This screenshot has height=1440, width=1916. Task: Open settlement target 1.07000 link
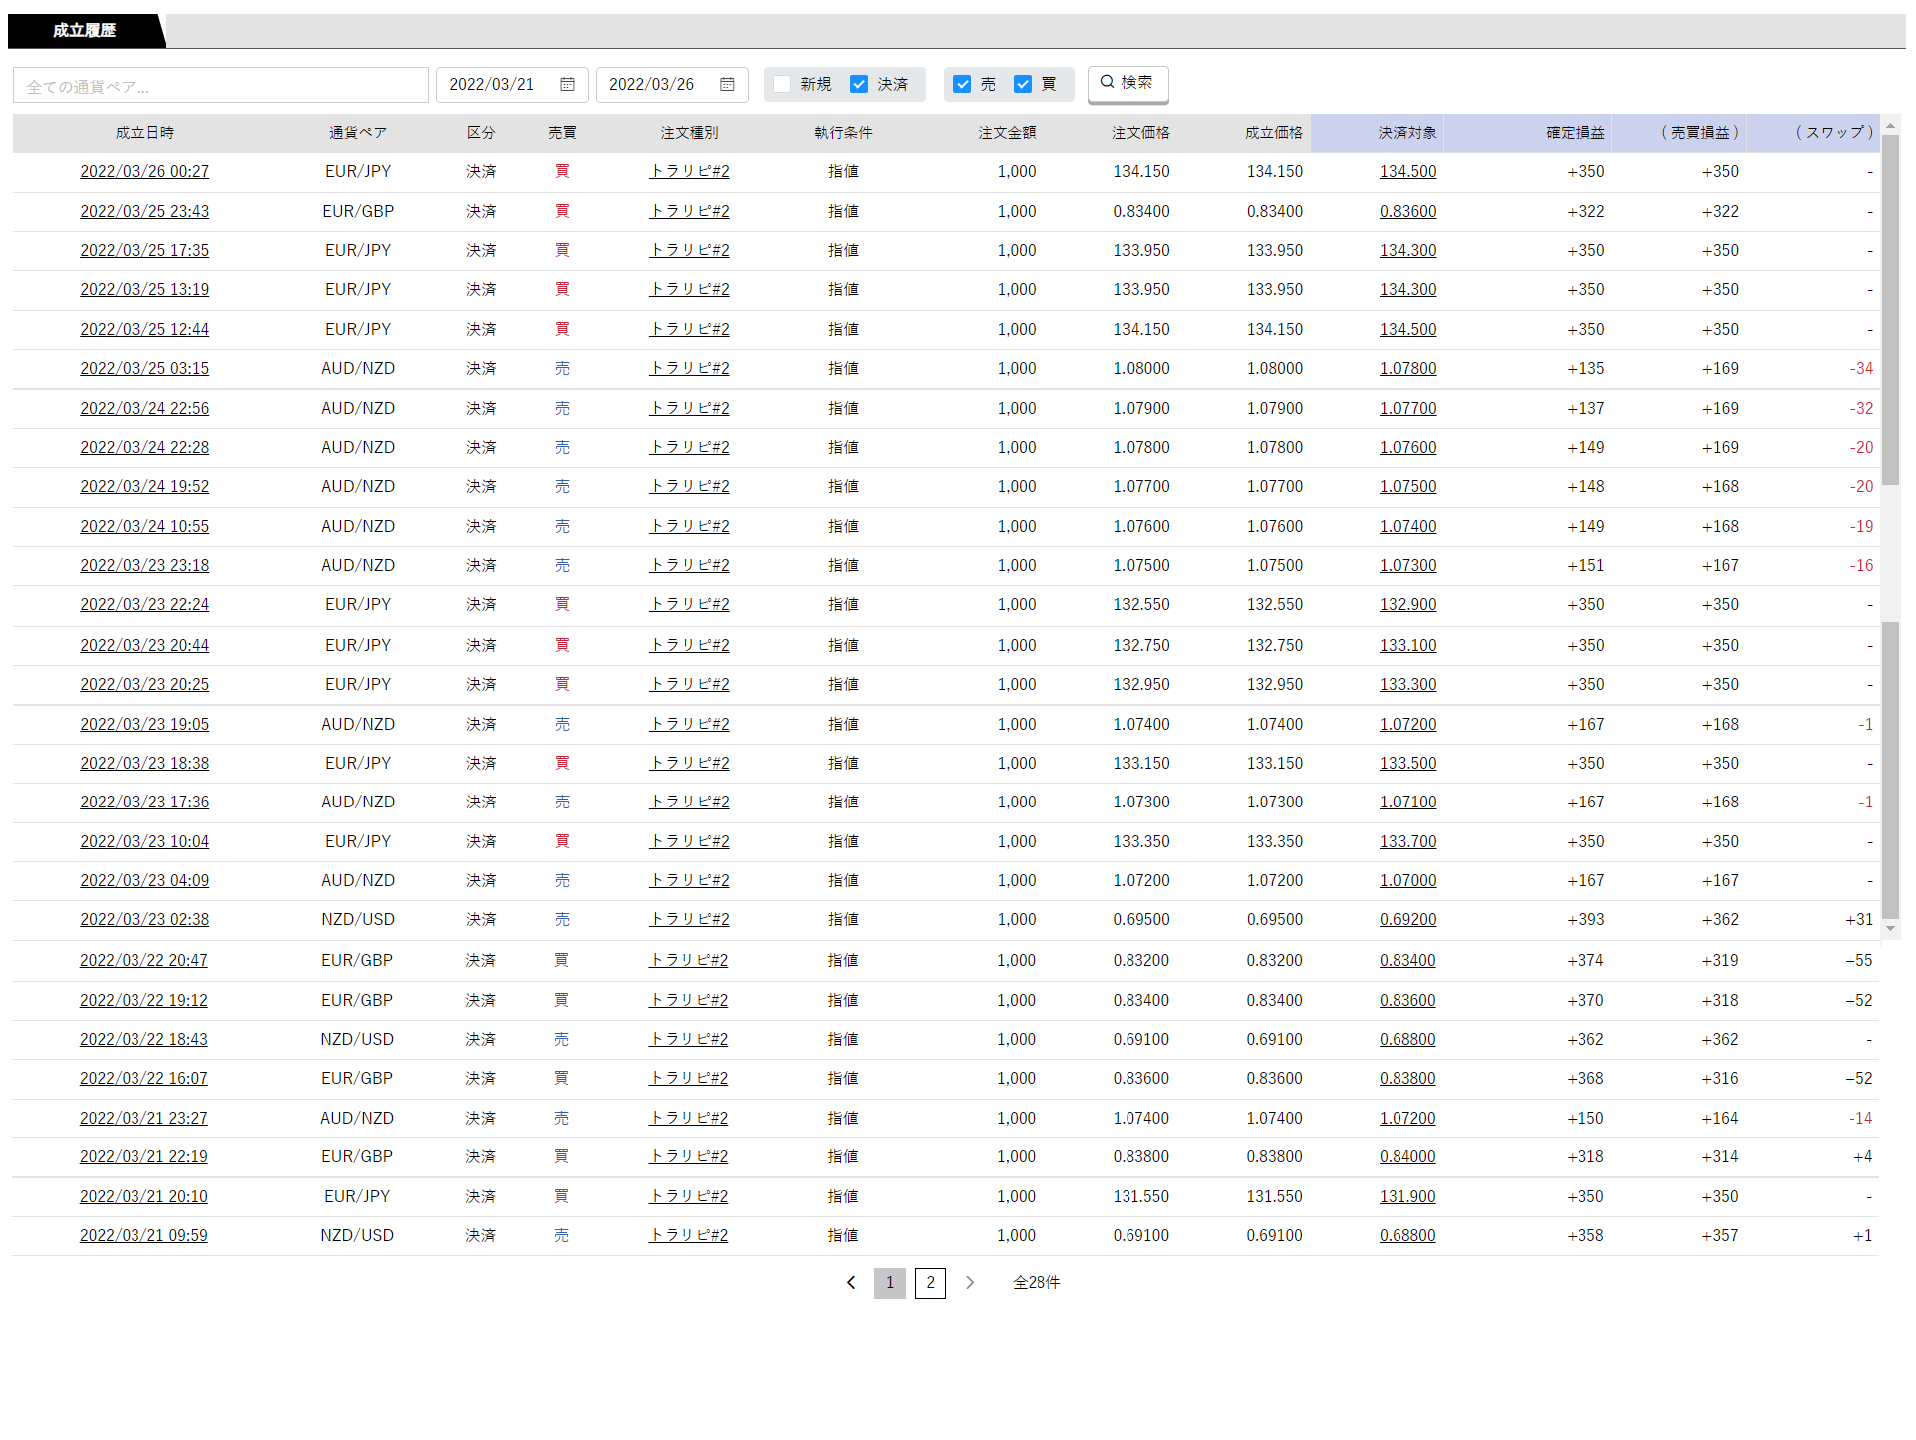(x=1408, y=881)
